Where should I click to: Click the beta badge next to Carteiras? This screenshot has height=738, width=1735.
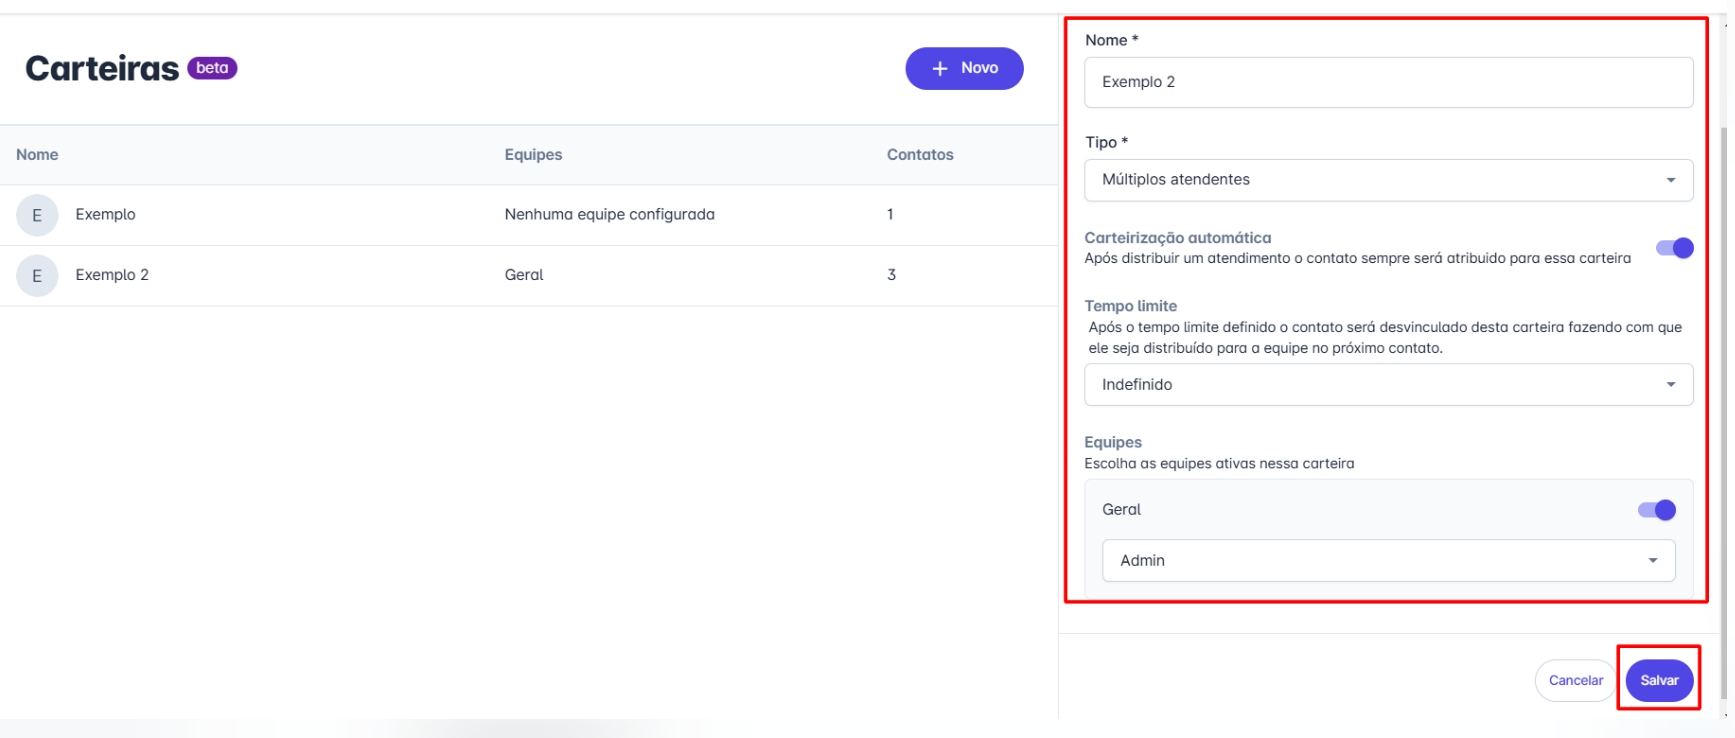(x=212, y=68)
